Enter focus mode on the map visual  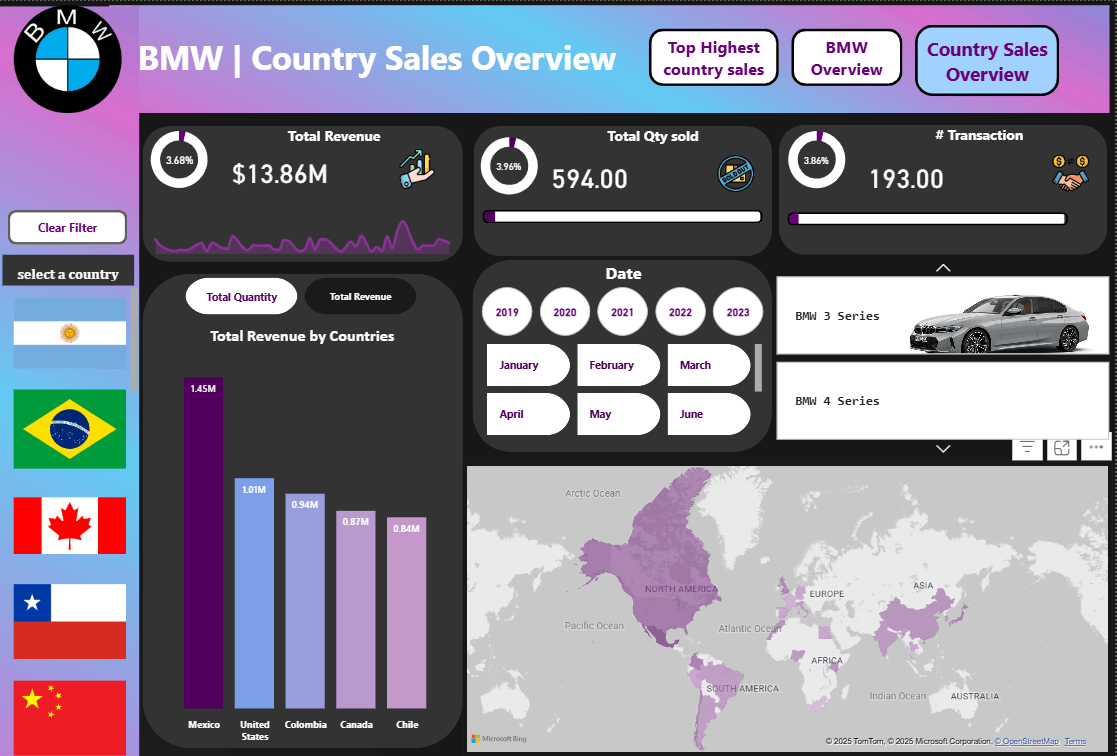[1061, 448]
